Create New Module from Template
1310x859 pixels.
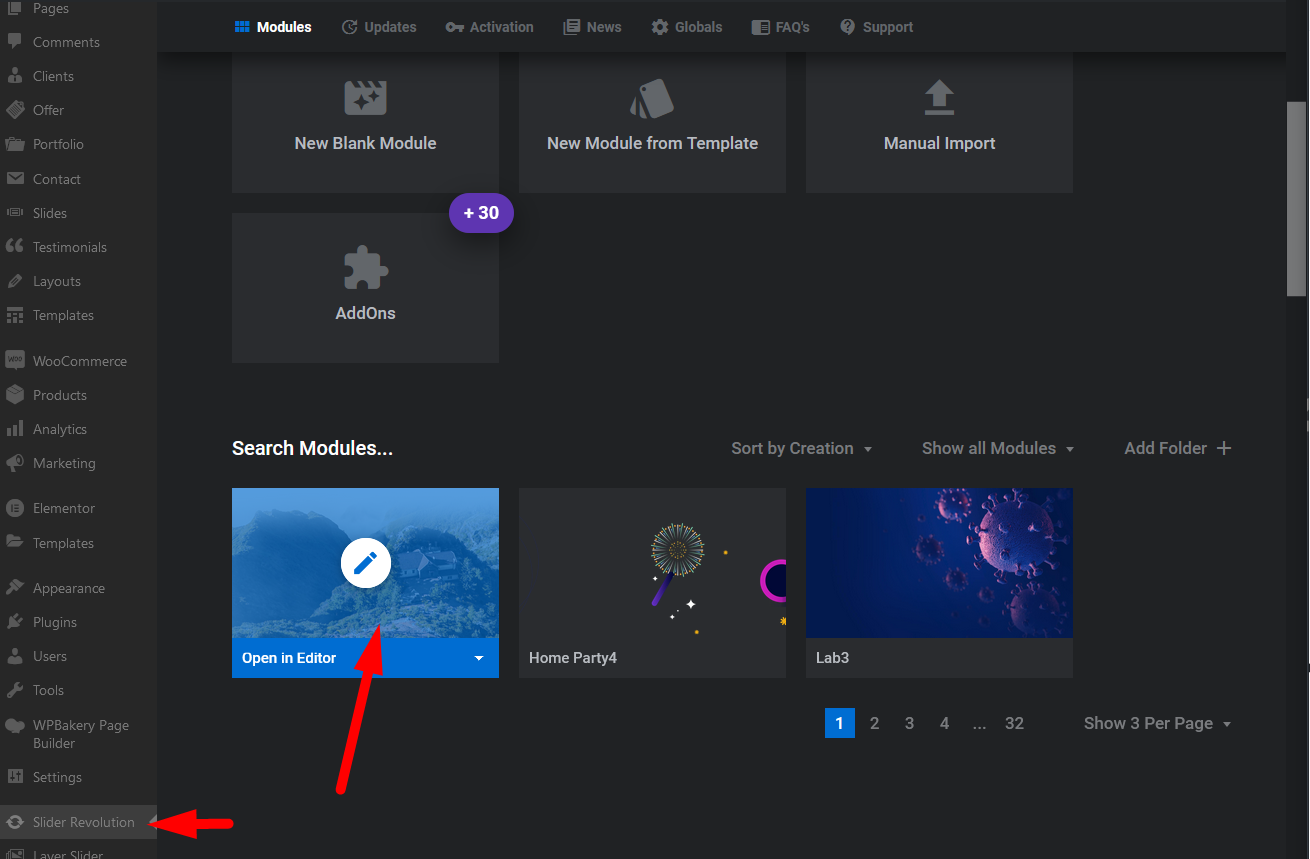[x=652, y=122]
